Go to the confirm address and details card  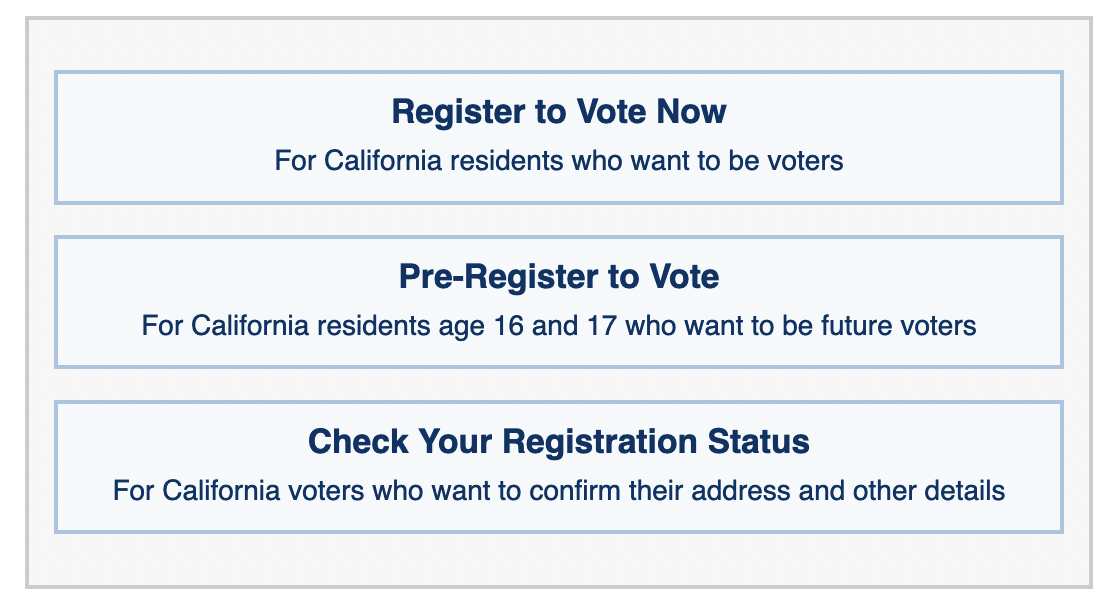click(558, 467)
